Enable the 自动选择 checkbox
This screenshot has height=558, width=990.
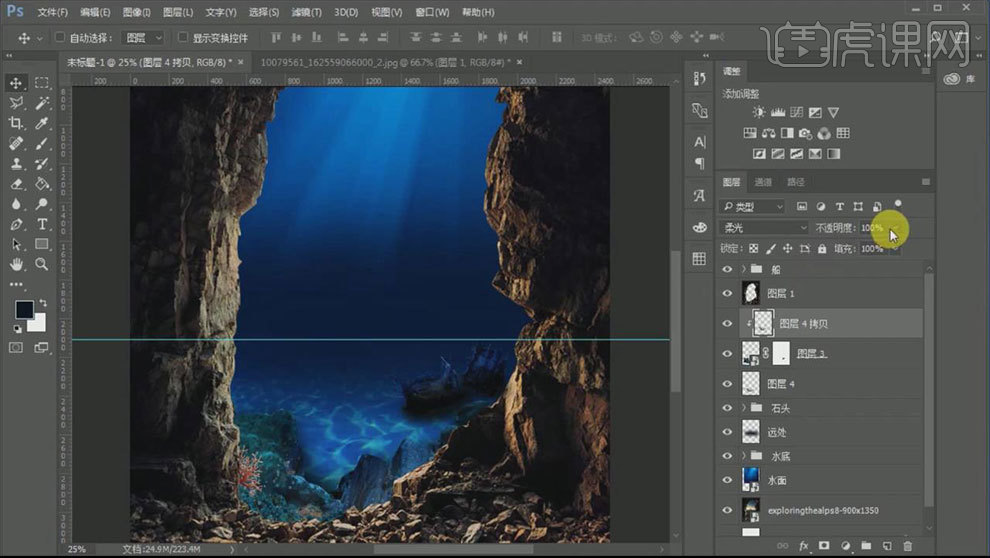pos(59,38)
